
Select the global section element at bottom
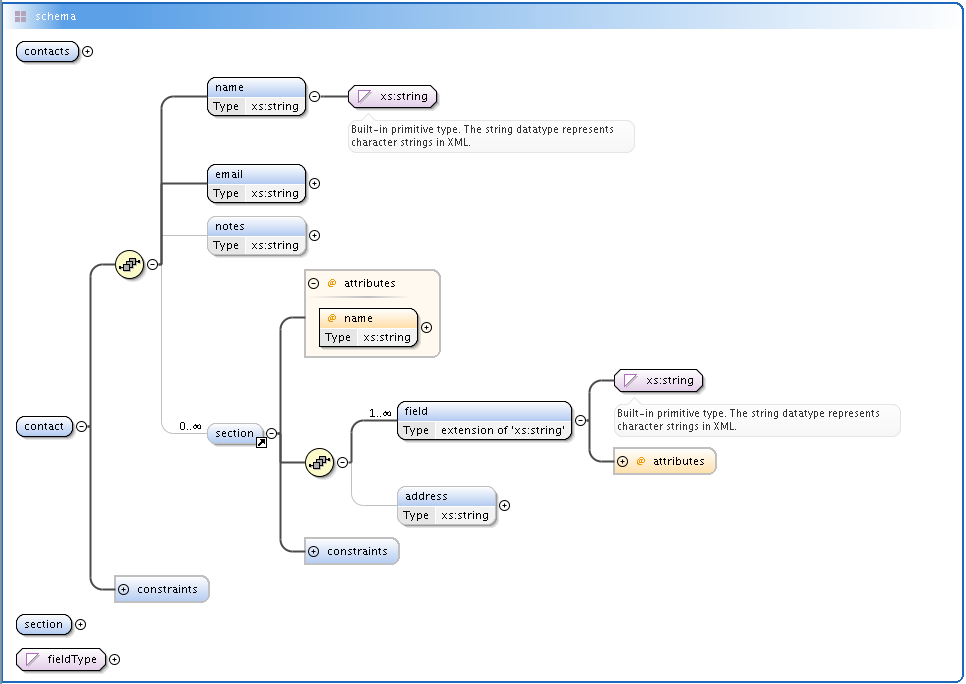point(44,624)
